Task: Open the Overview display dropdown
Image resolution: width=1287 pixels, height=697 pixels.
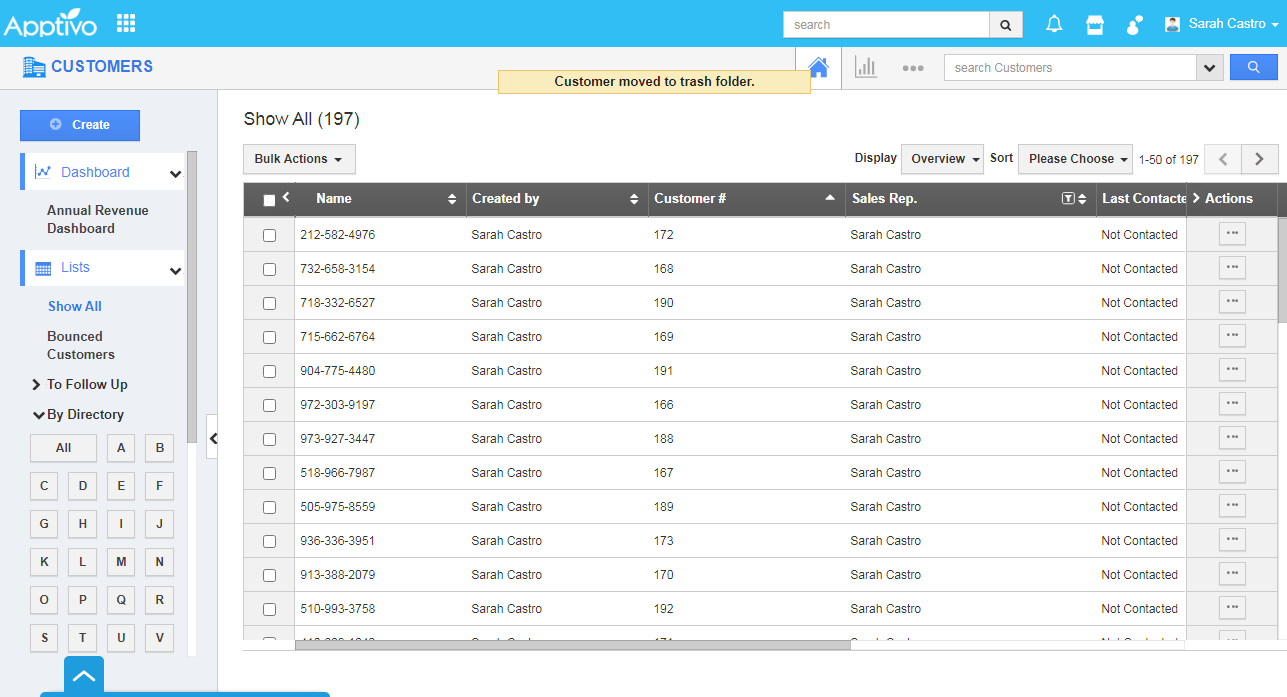Action: click(942, 159)
